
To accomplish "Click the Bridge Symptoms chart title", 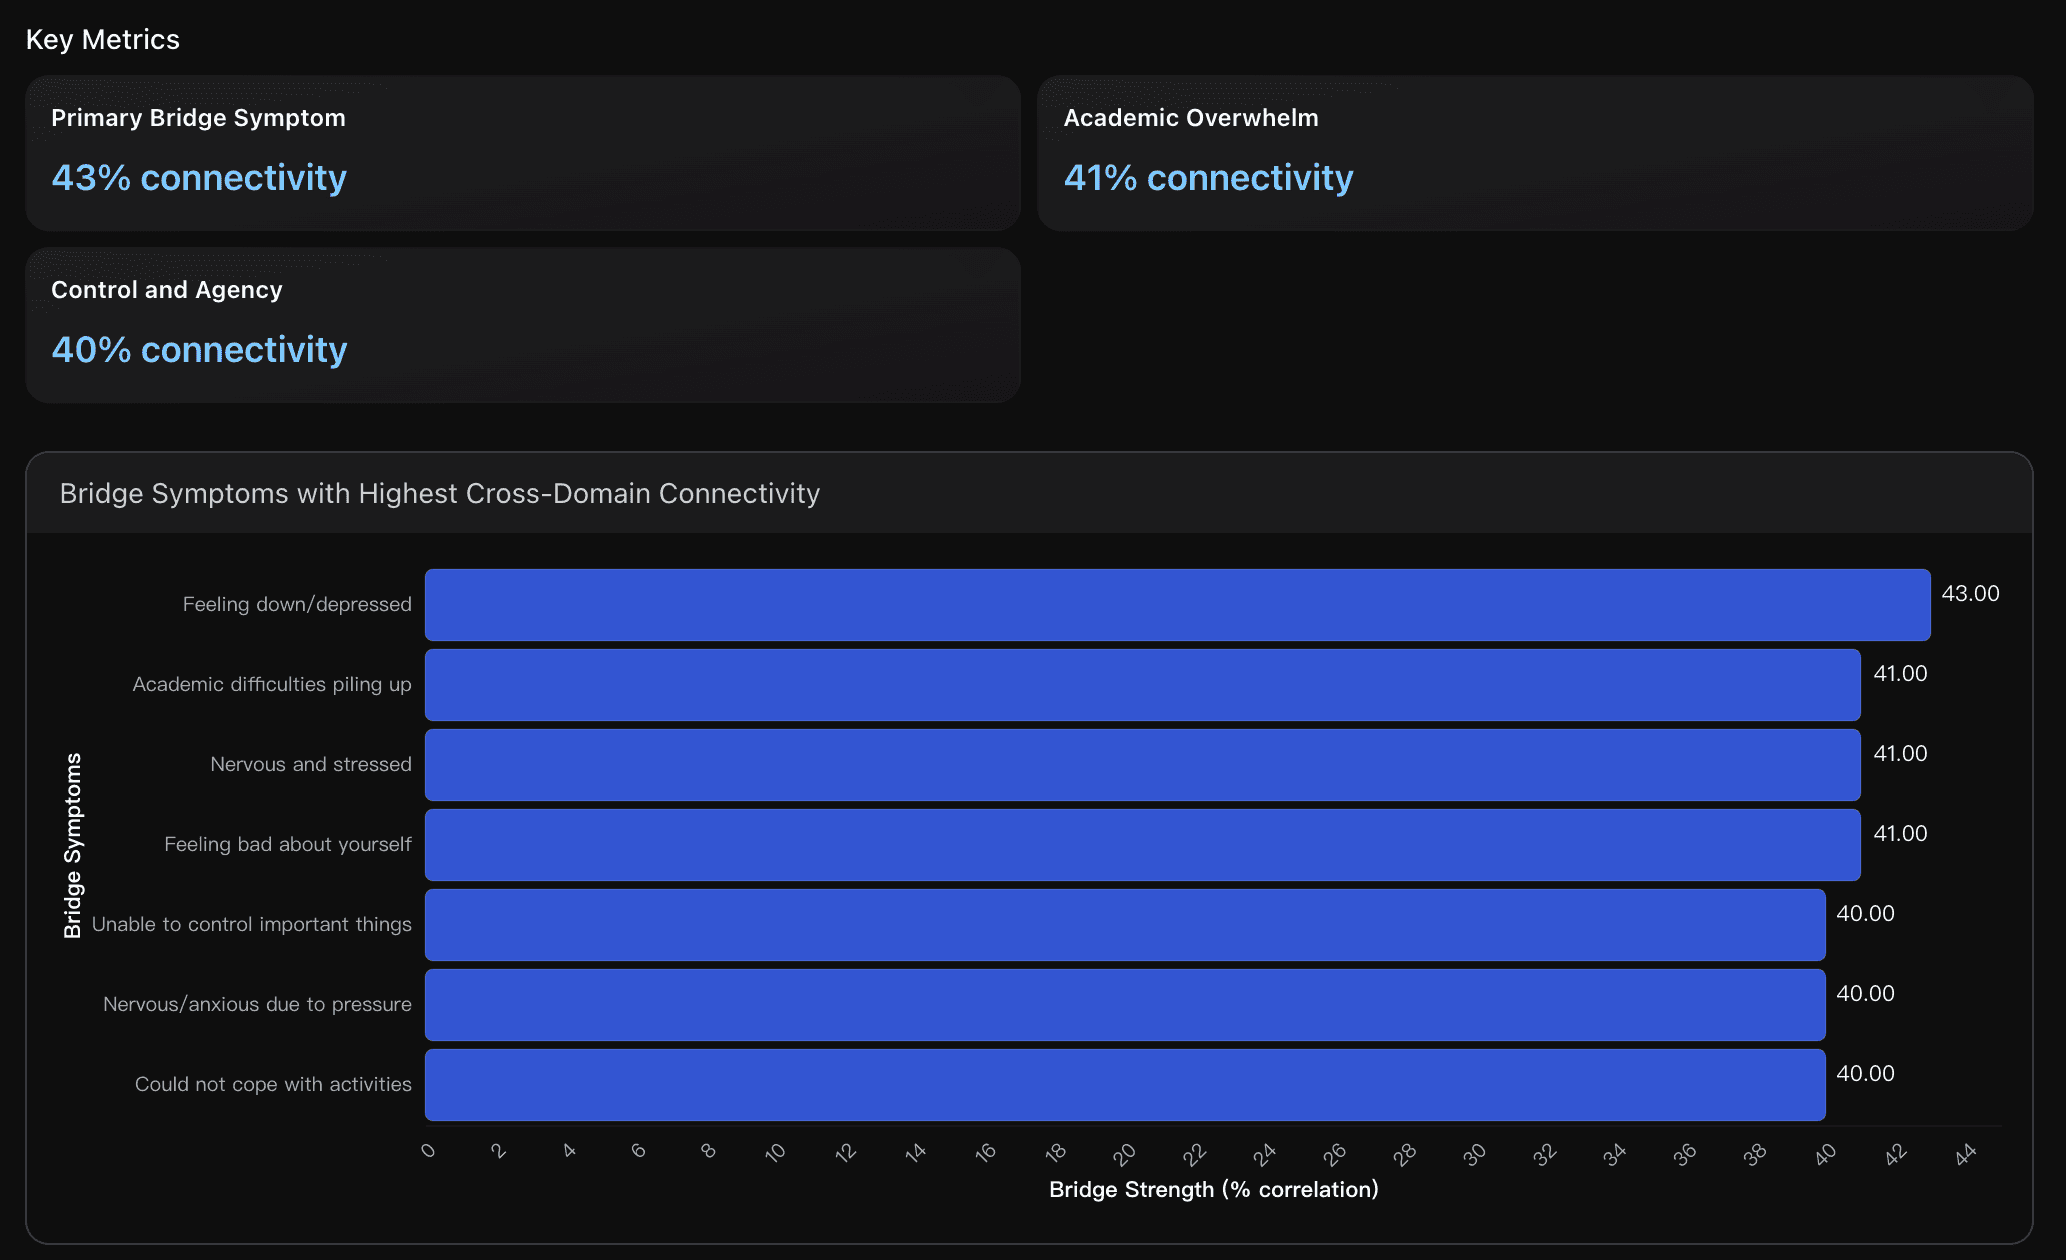I will point(439,494).
